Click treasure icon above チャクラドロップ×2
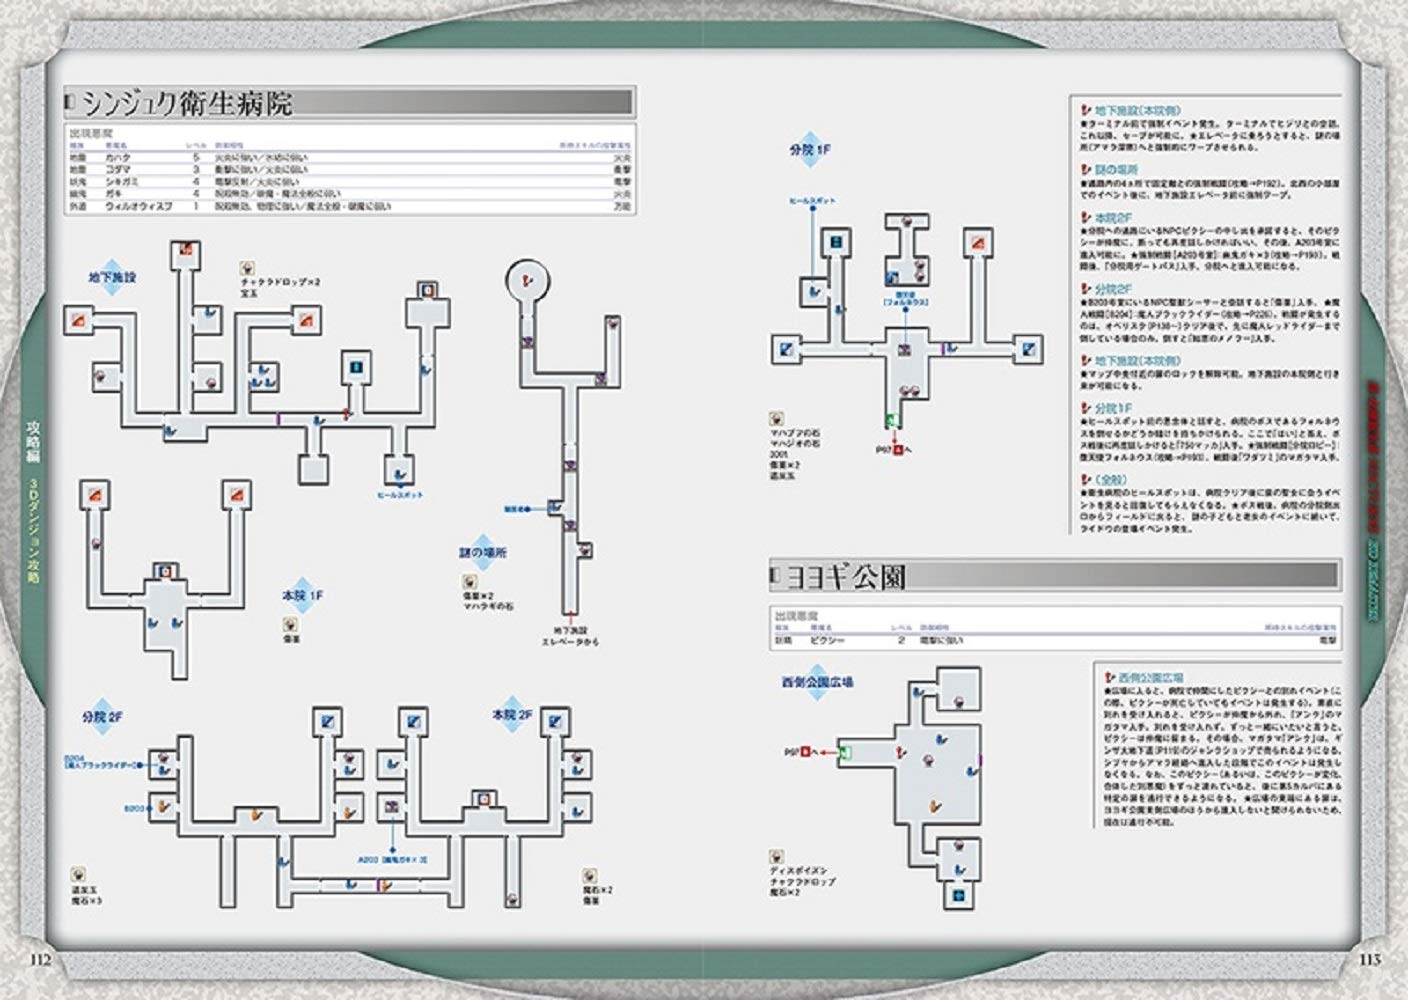The height and width of the screenshot is (1000, 1408). (x=247, y=268)
